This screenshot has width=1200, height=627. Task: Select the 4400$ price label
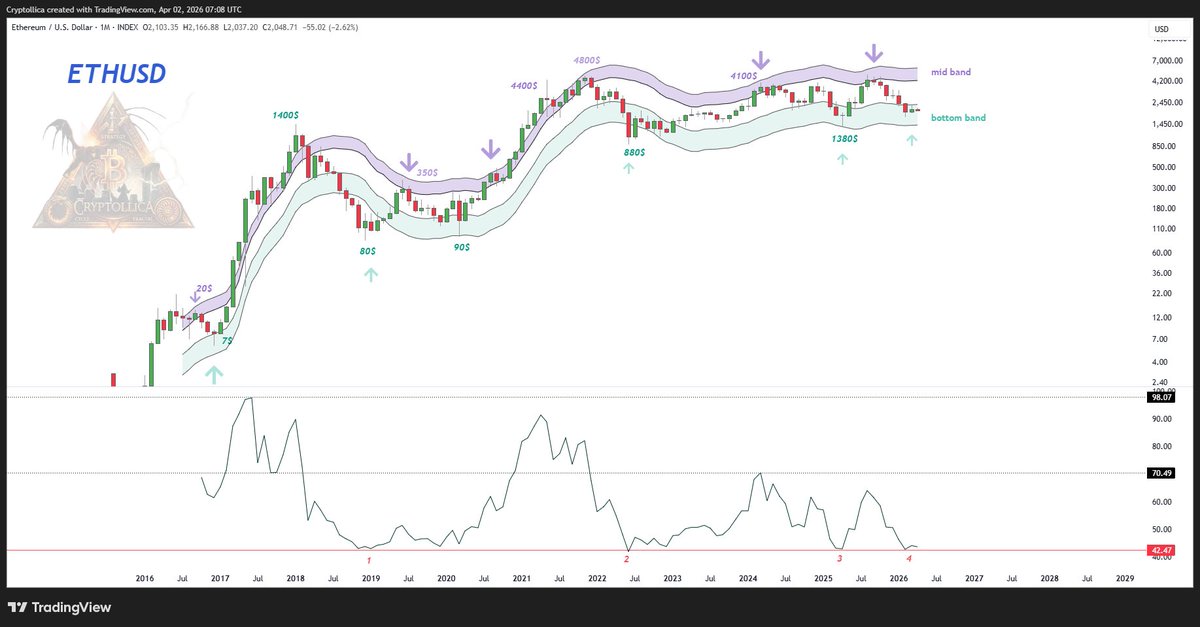[524, 86]
